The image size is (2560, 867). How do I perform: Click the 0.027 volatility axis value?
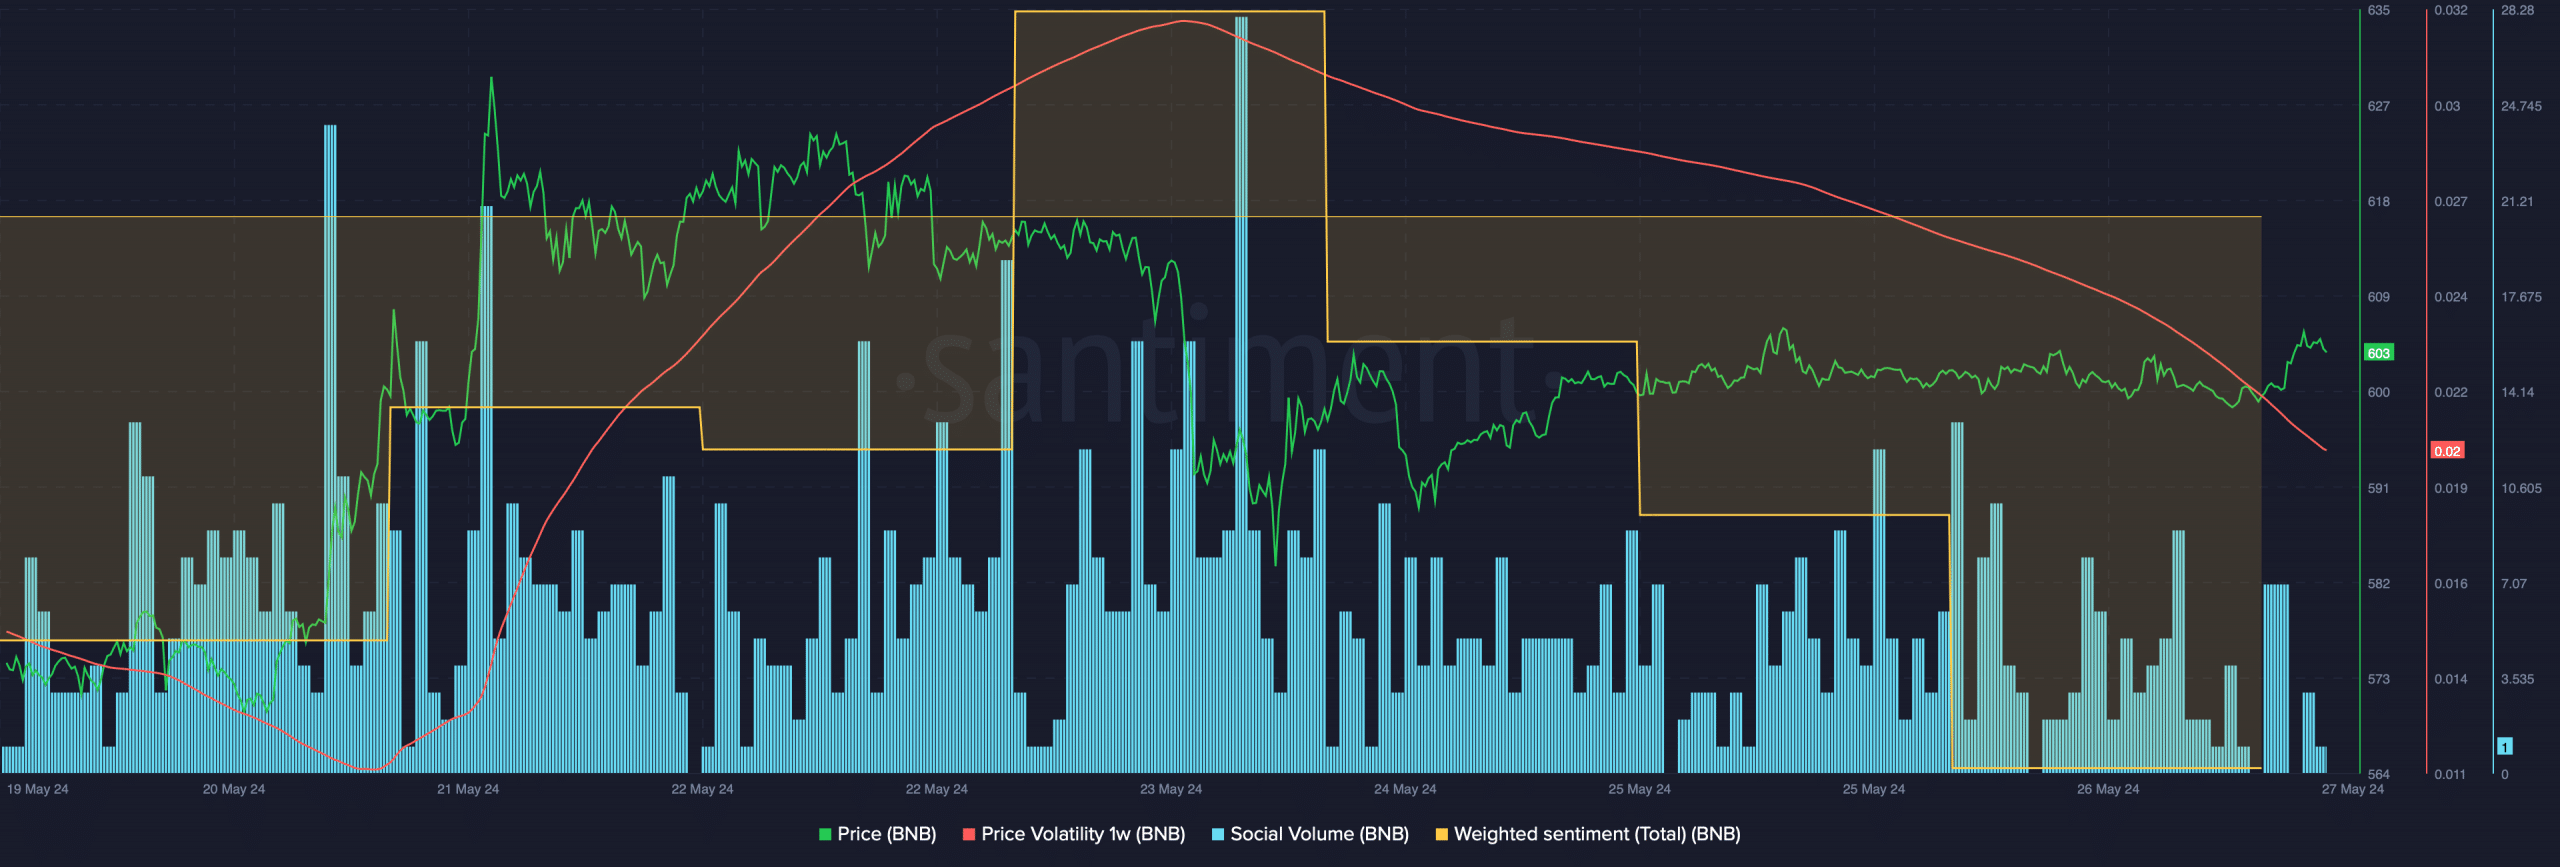tap(2451, 202)
